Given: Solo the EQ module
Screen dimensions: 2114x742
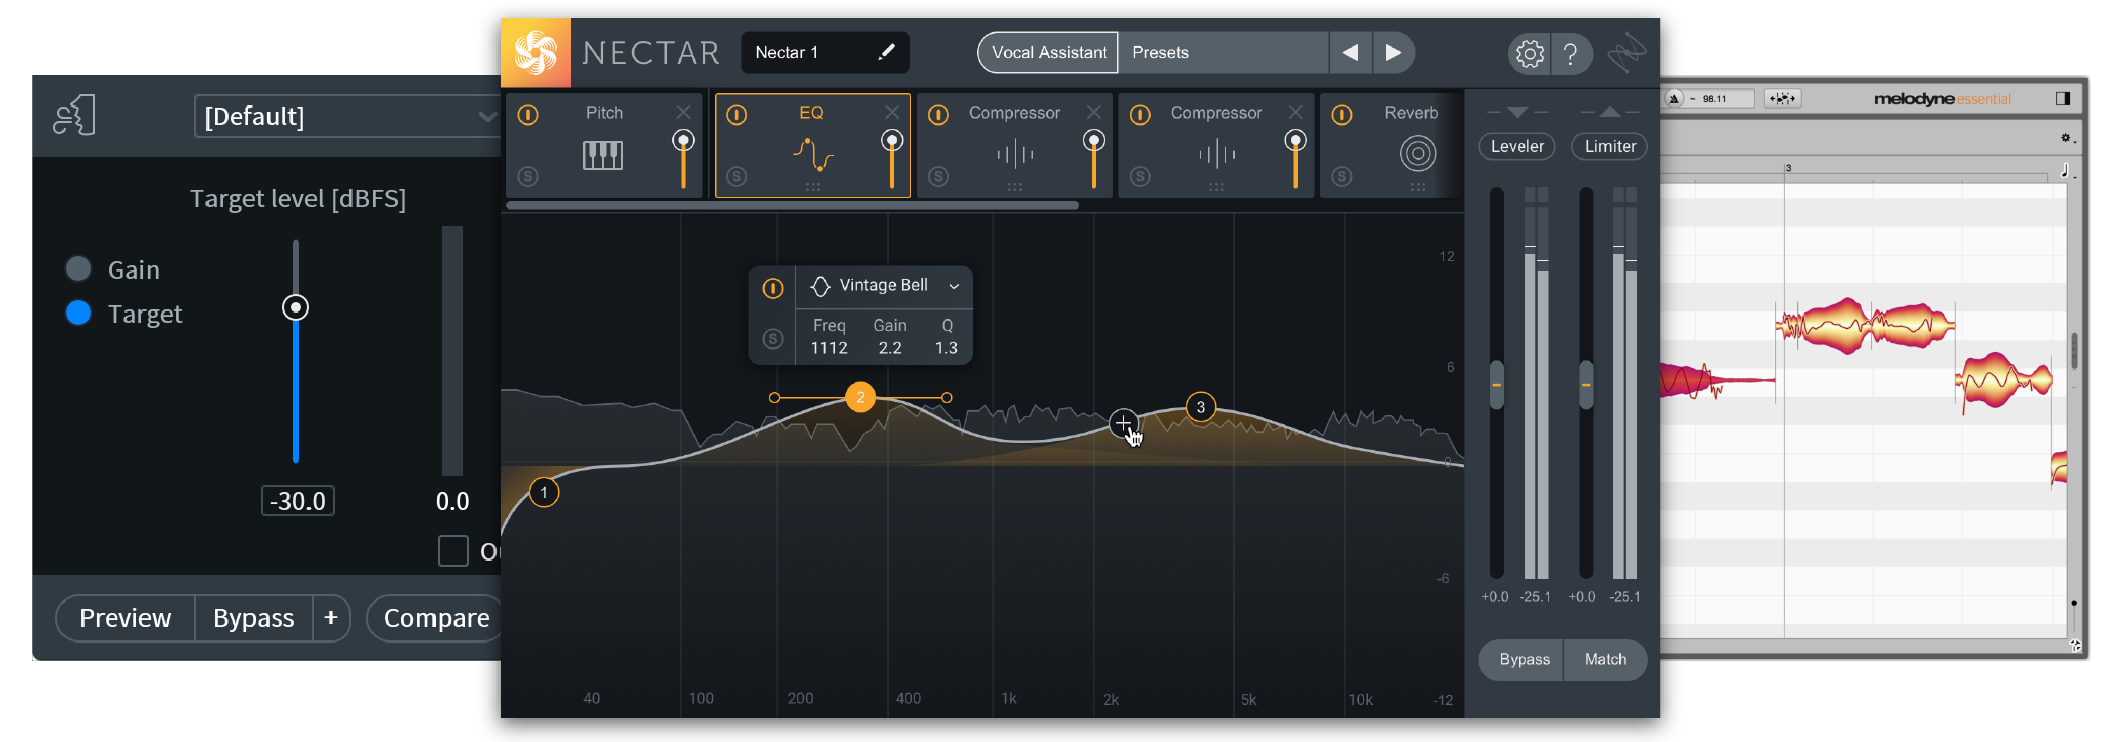Looking at the screenshot, I should (x=737, y=176).
